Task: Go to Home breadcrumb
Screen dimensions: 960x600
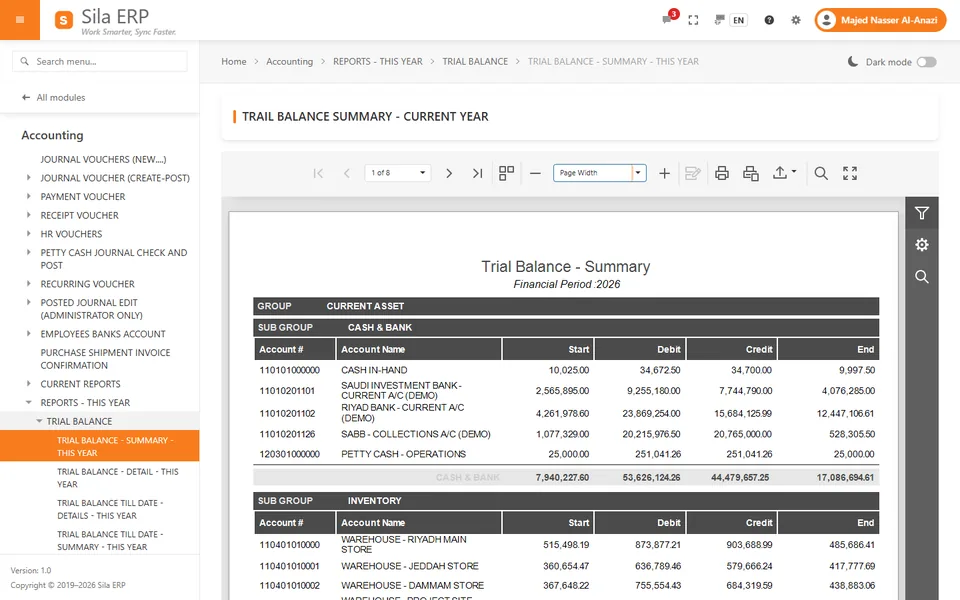Action: click(x=233, y=61)
